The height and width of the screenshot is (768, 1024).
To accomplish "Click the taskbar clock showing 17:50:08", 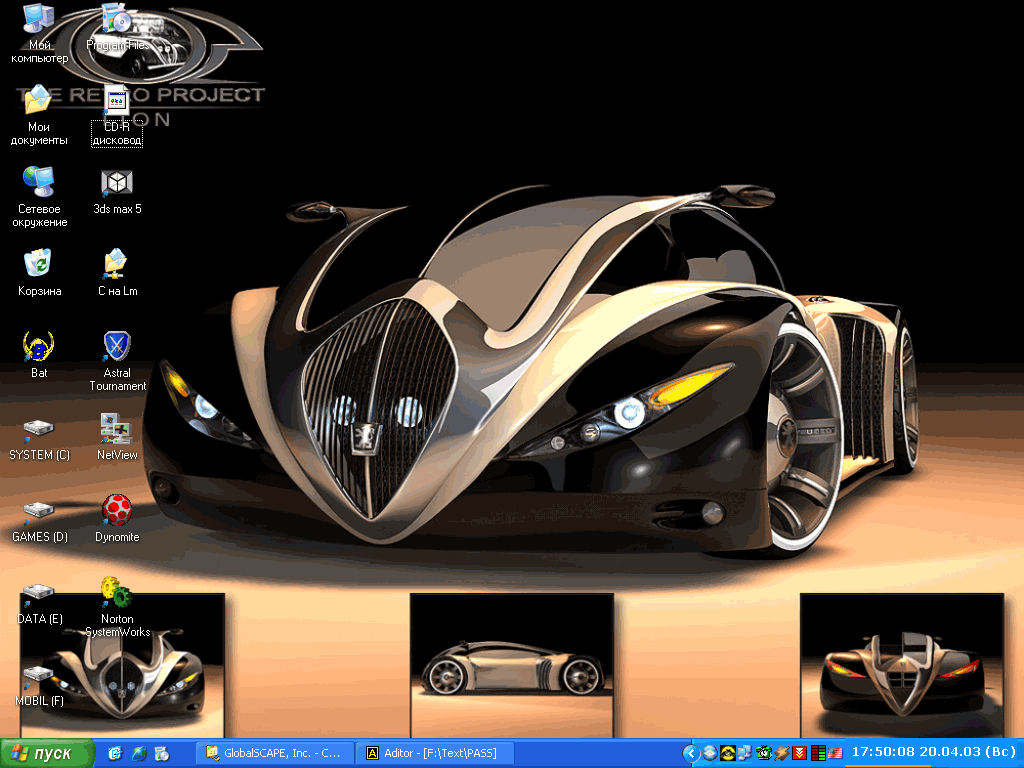I will click(x=934, y=752).
